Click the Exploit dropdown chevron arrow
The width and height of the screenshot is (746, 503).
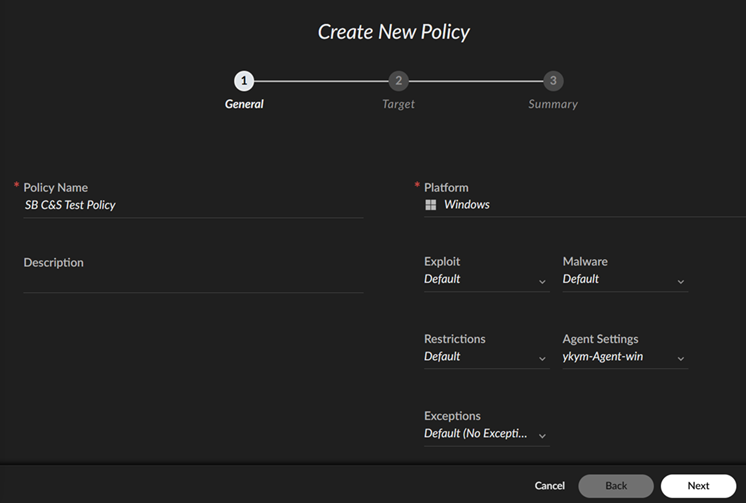coord(542,282)
